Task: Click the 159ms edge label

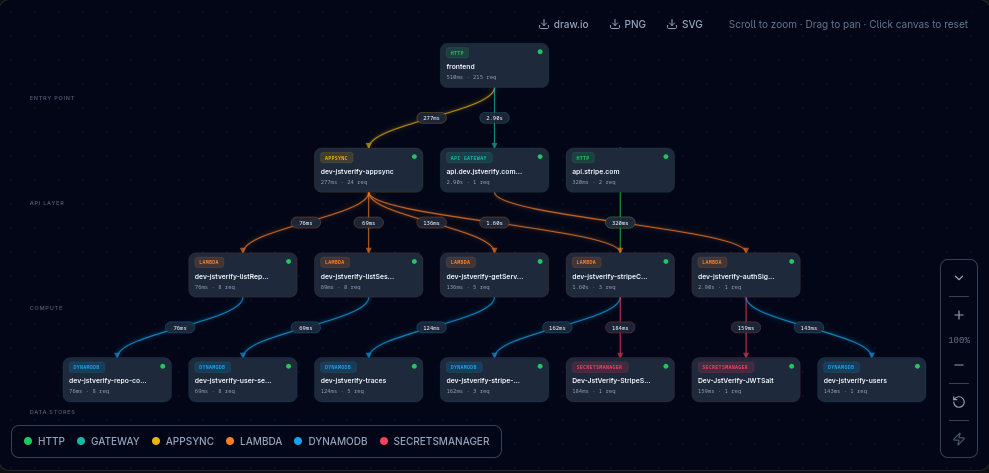Action: tap(746, 327)
